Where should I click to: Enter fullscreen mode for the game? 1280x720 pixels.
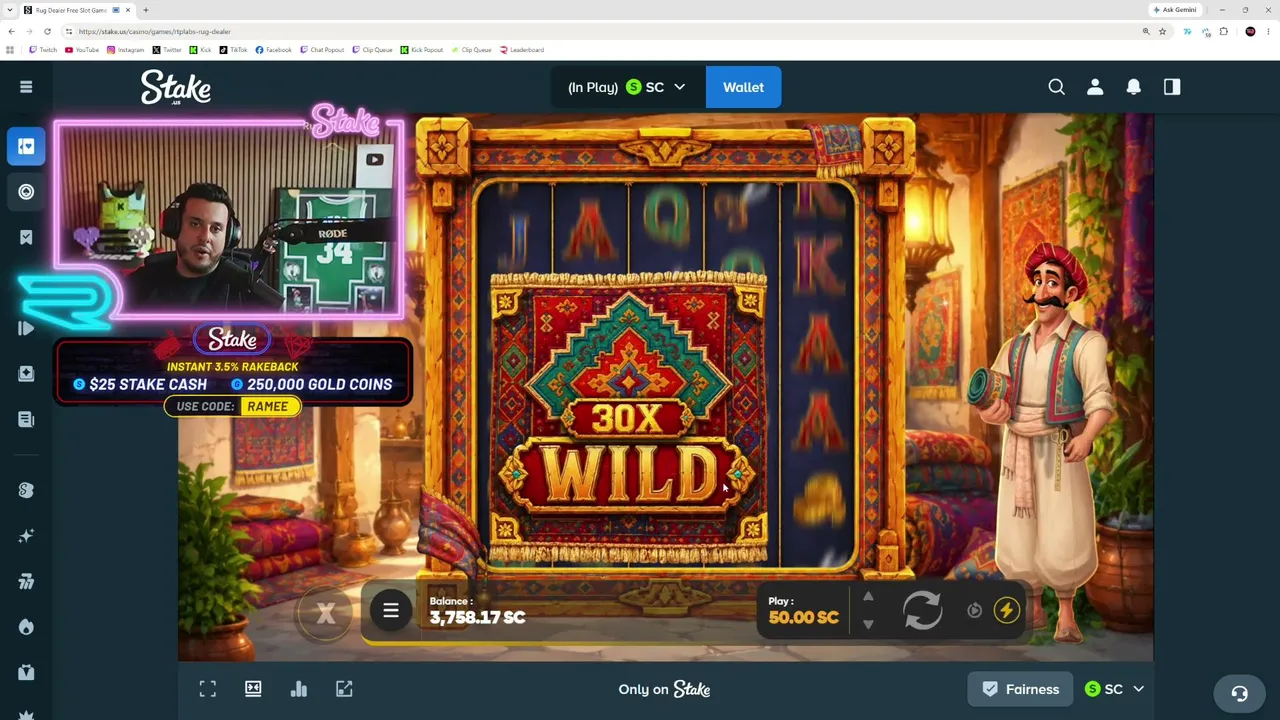coord(208,689)
